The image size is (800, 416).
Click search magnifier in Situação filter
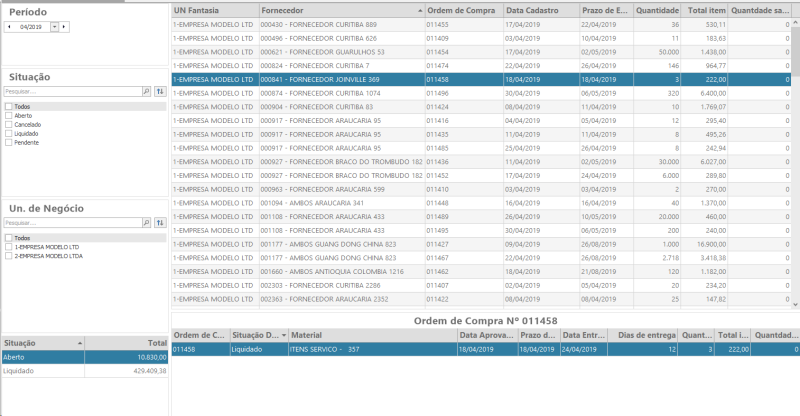(x=146, y=91)
